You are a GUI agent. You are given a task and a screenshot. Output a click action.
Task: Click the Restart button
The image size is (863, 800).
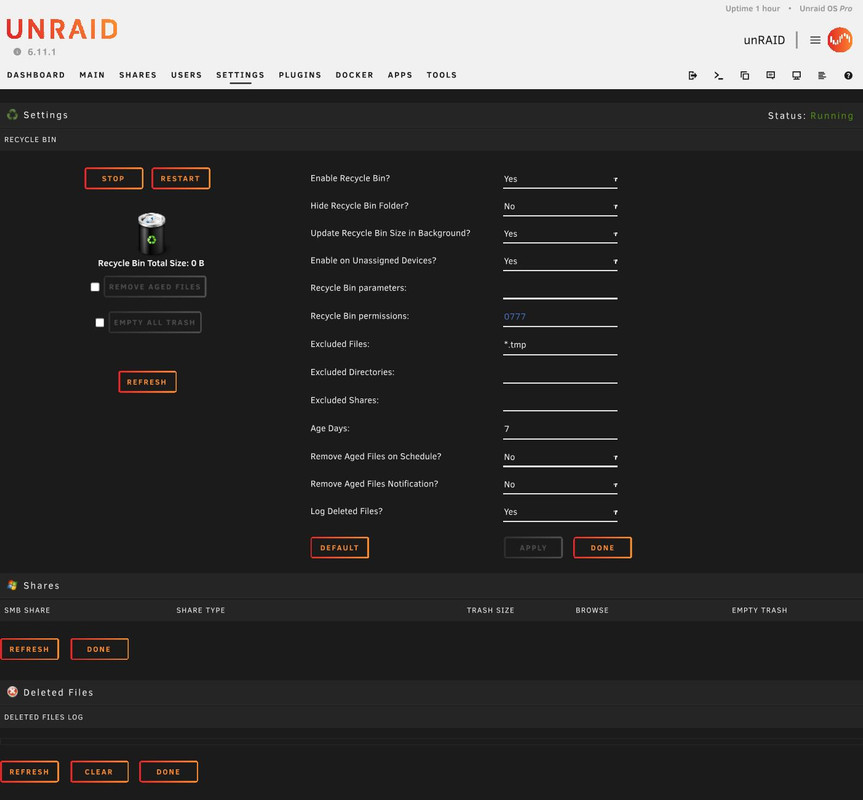[181, 178]
